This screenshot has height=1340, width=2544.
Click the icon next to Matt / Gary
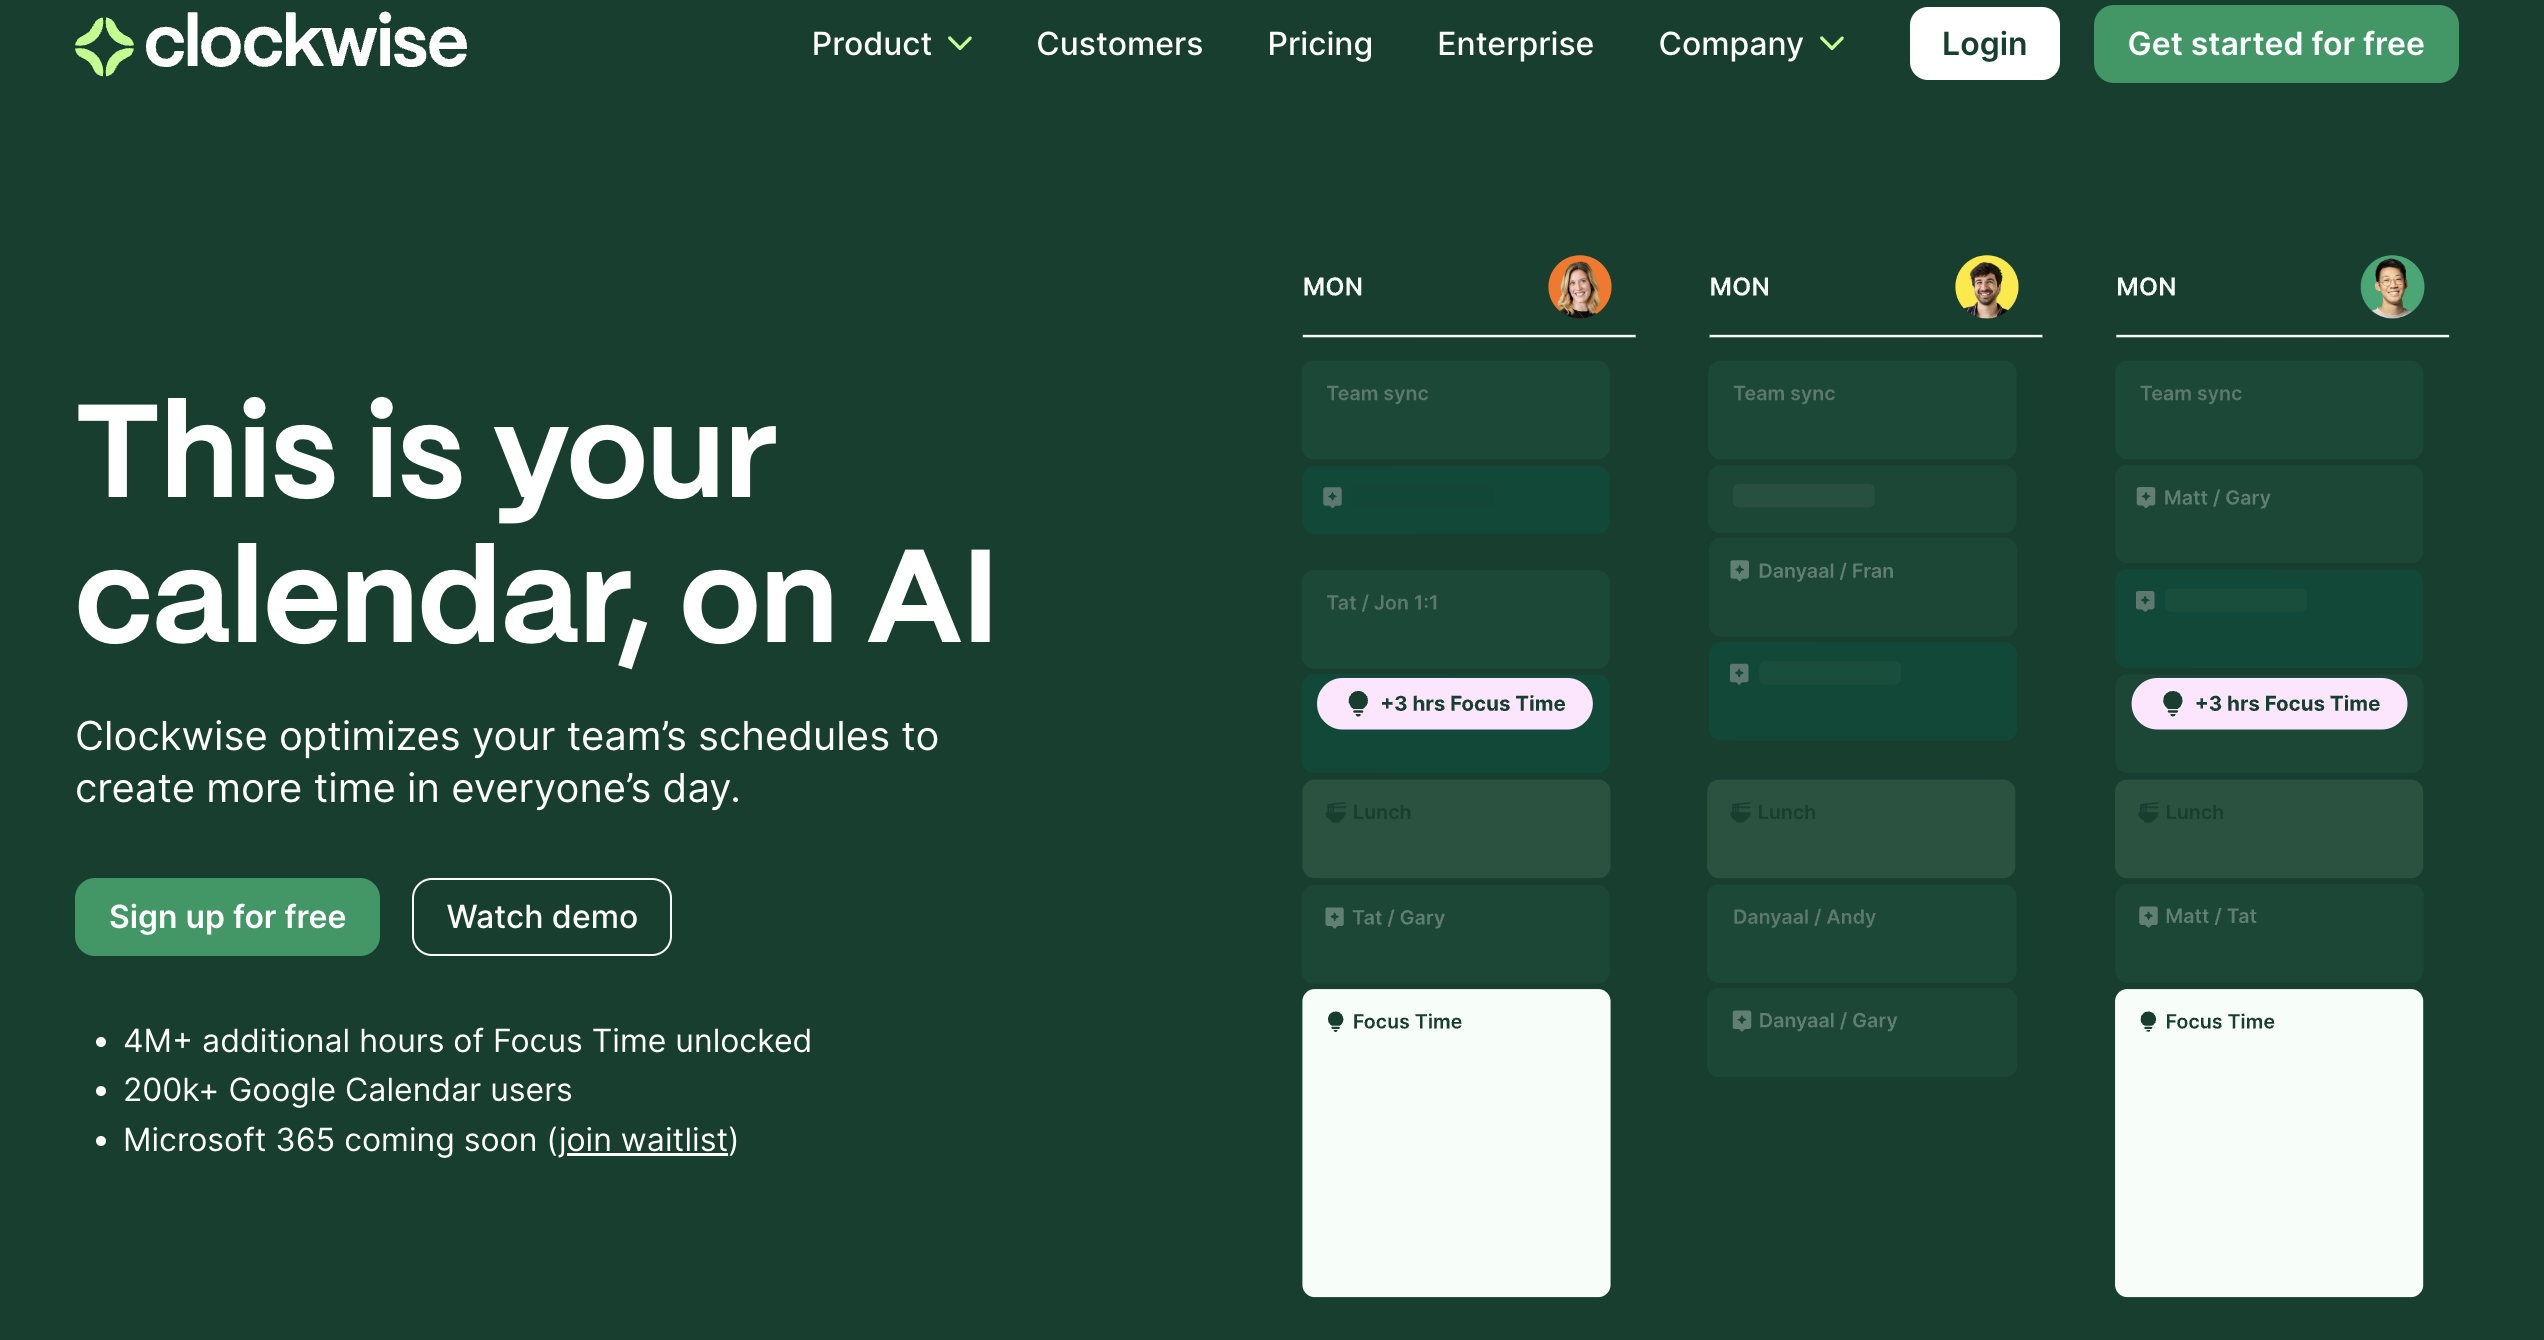[2146, 497]
